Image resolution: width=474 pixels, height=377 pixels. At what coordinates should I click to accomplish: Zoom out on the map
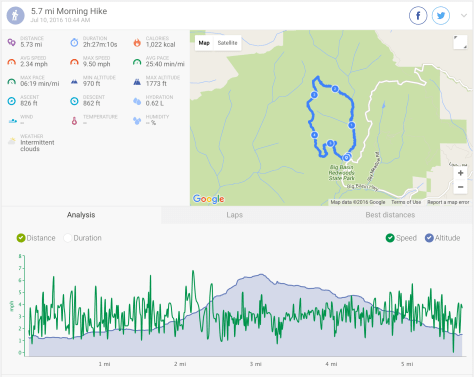460,187
